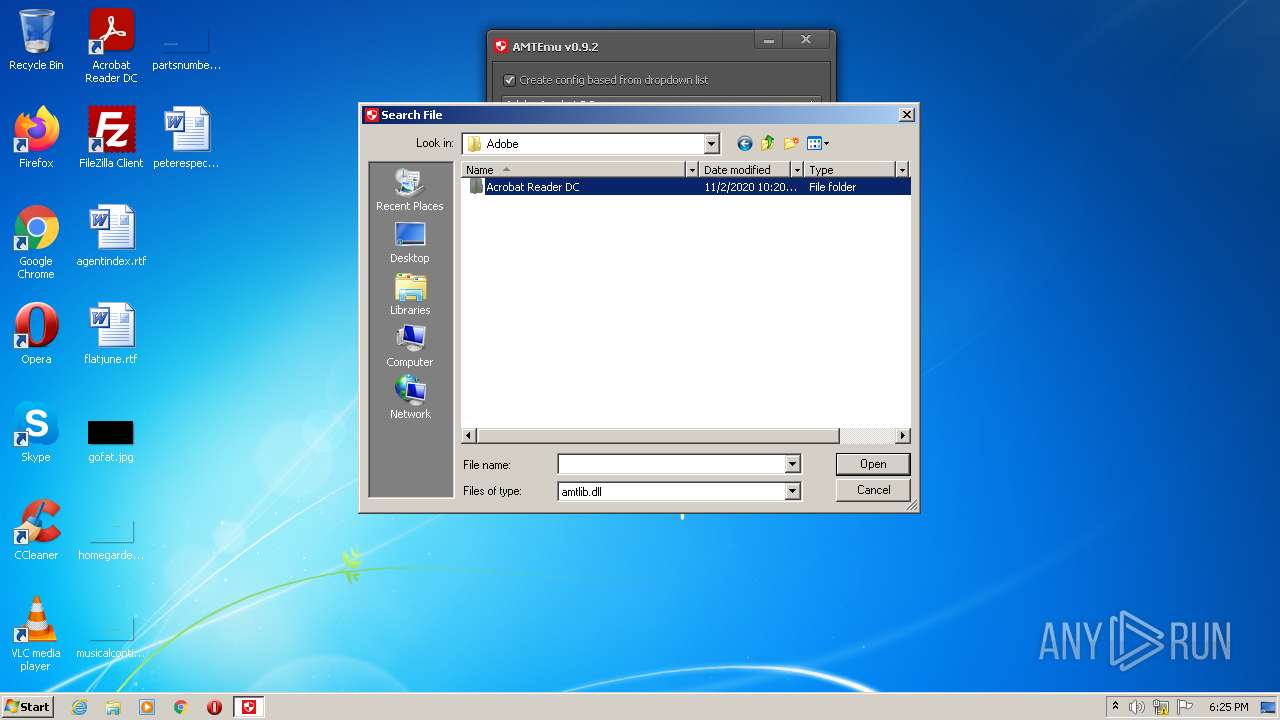Screen dimensions: 1280x720
Task: Click the Cancel button
Action: point(873,490)
